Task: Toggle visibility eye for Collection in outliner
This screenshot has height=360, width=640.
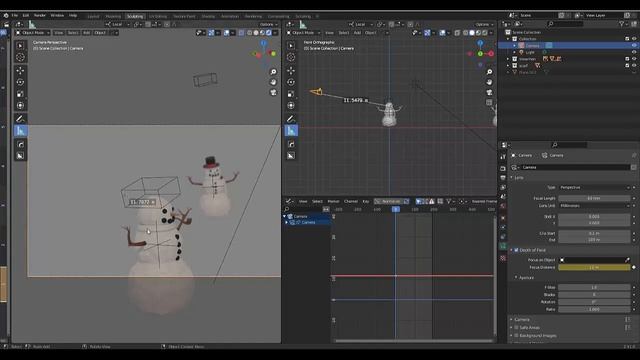Action: pos(634,39)
